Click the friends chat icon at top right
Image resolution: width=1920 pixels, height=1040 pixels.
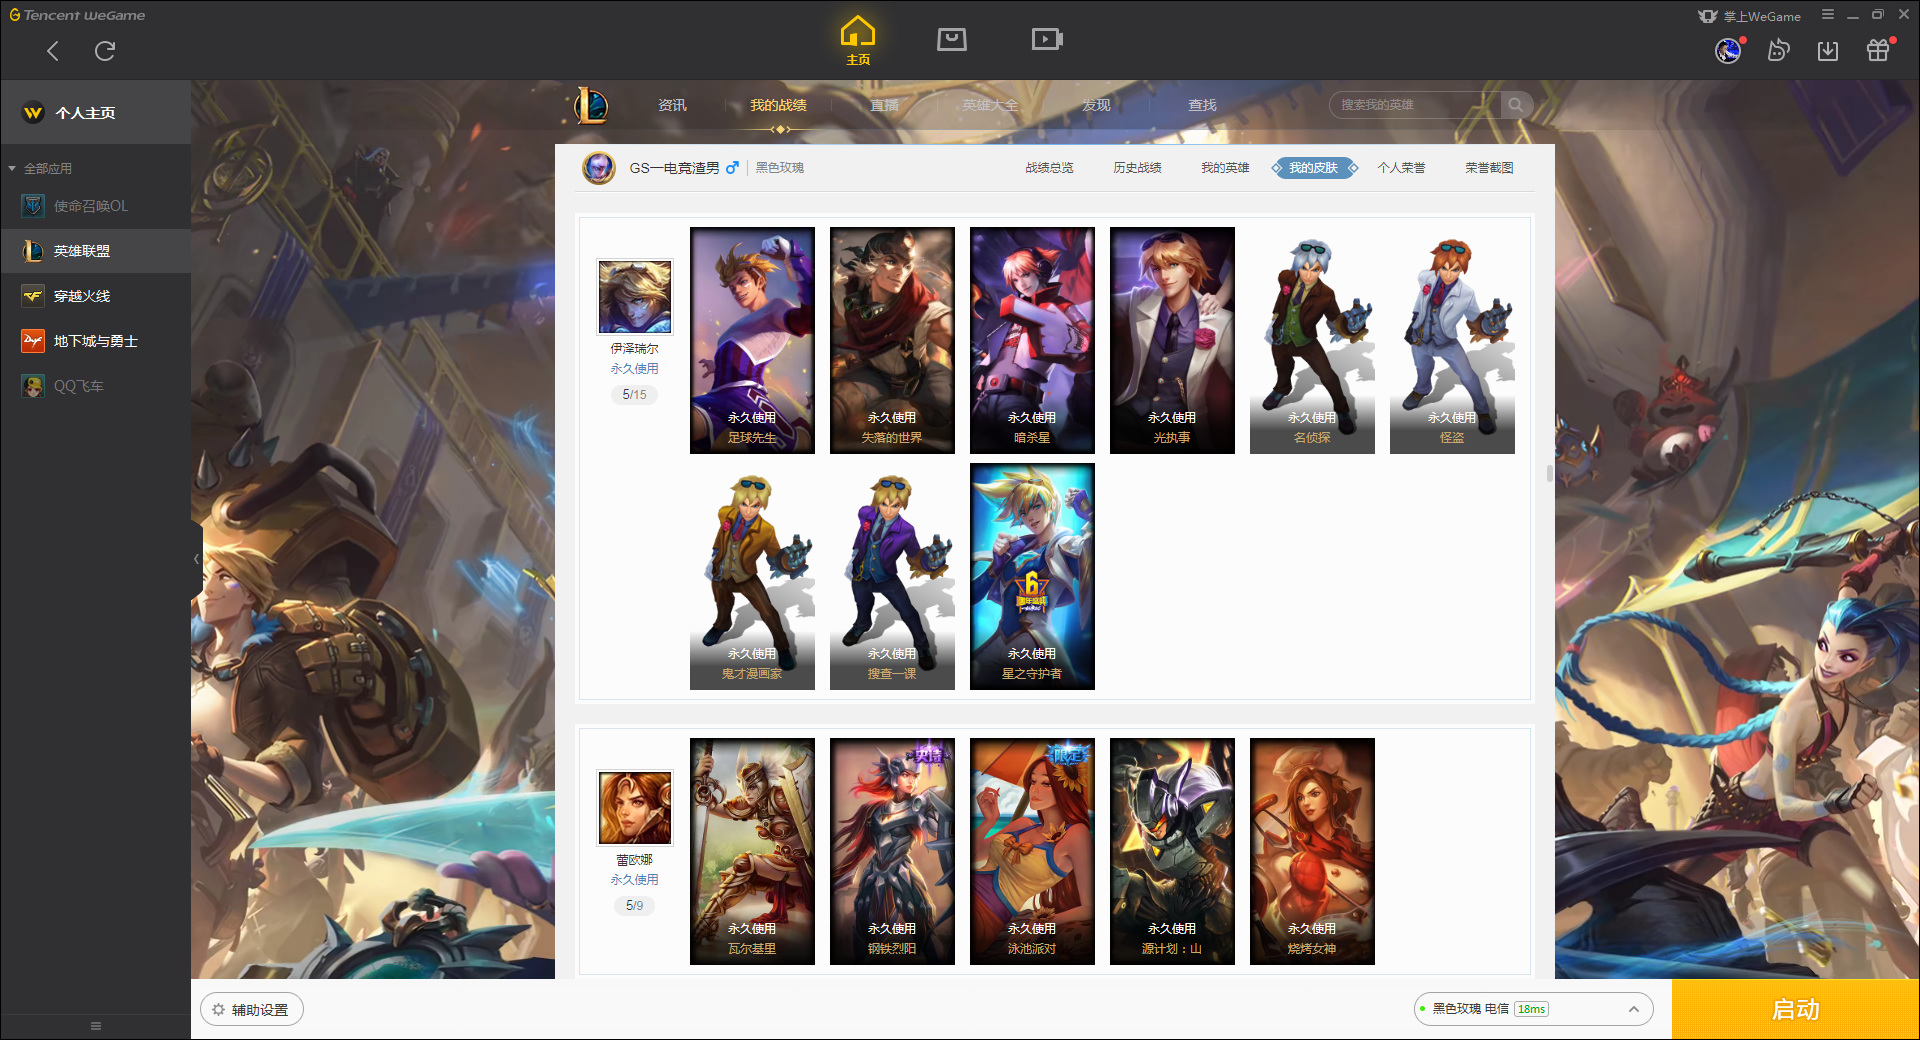pos(1778,50)
